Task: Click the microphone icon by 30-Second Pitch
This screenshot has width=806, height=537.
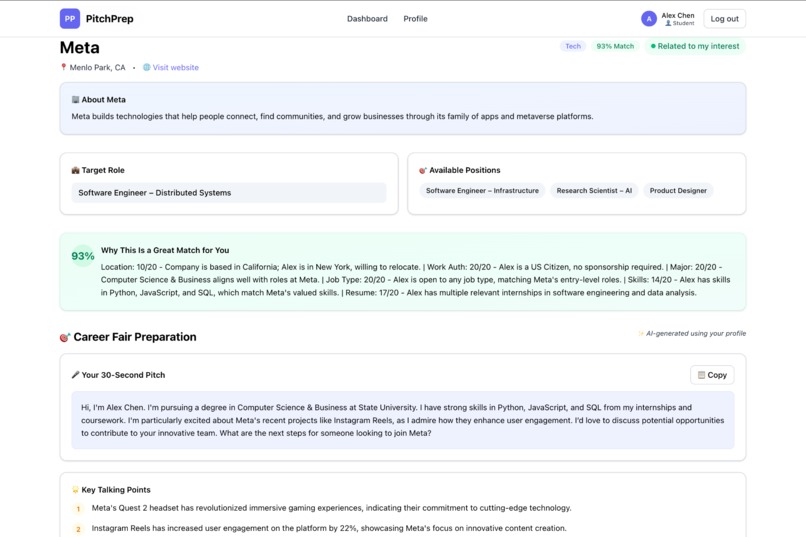Action: [76, 375]
